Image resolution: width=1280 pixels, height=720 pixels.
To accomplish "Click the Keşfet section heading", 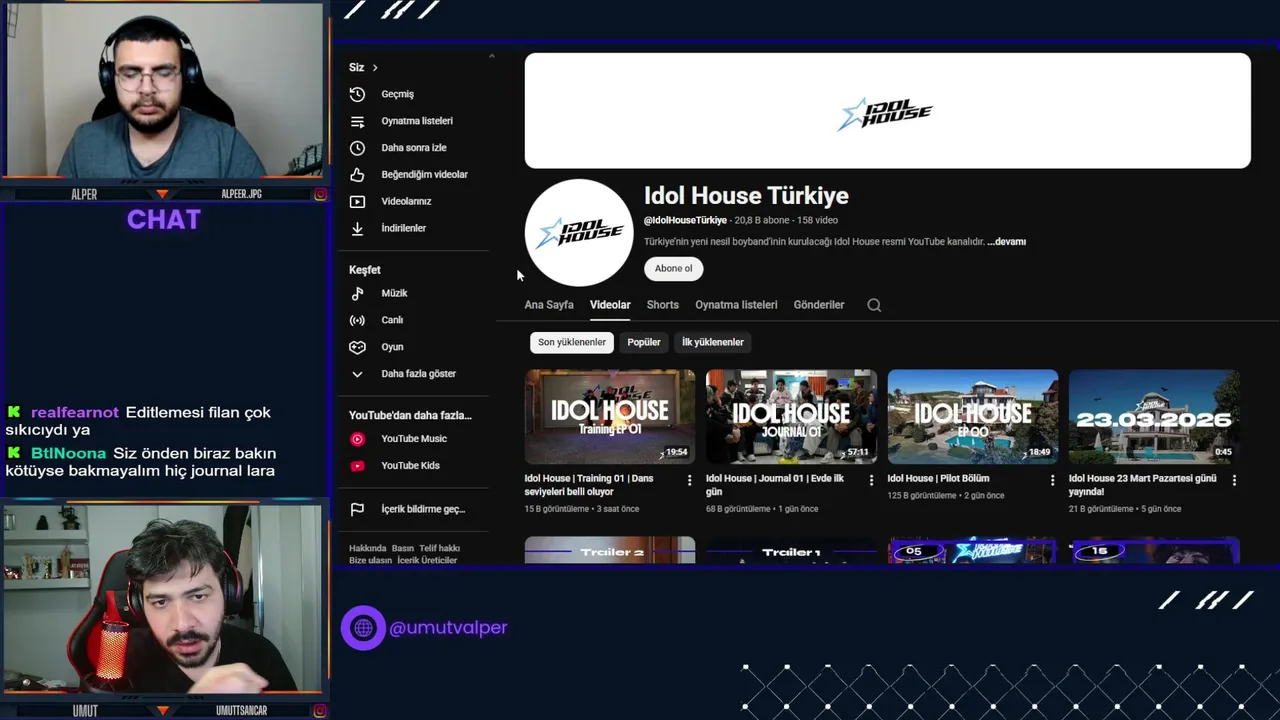I will point(365,270).
